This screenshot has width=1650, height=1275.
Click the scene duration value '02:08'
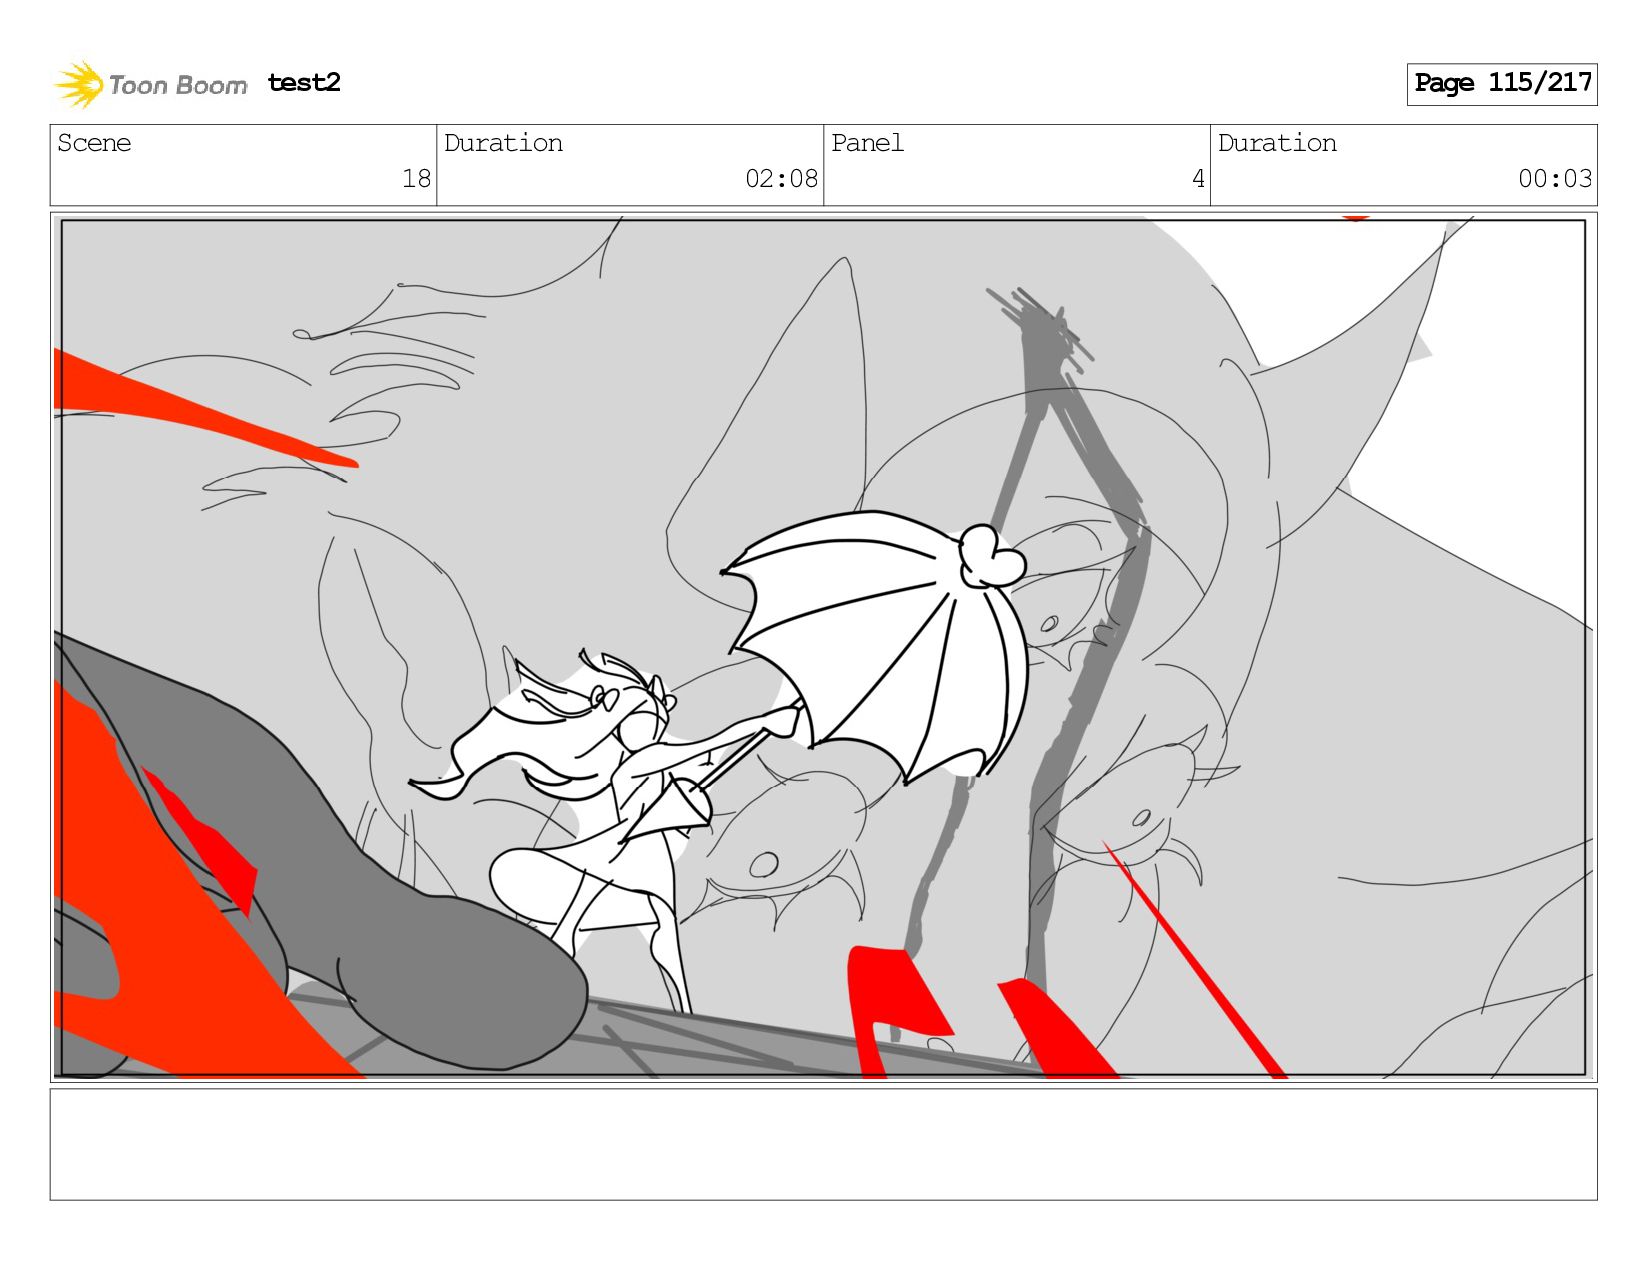click(x=781, y=179)
